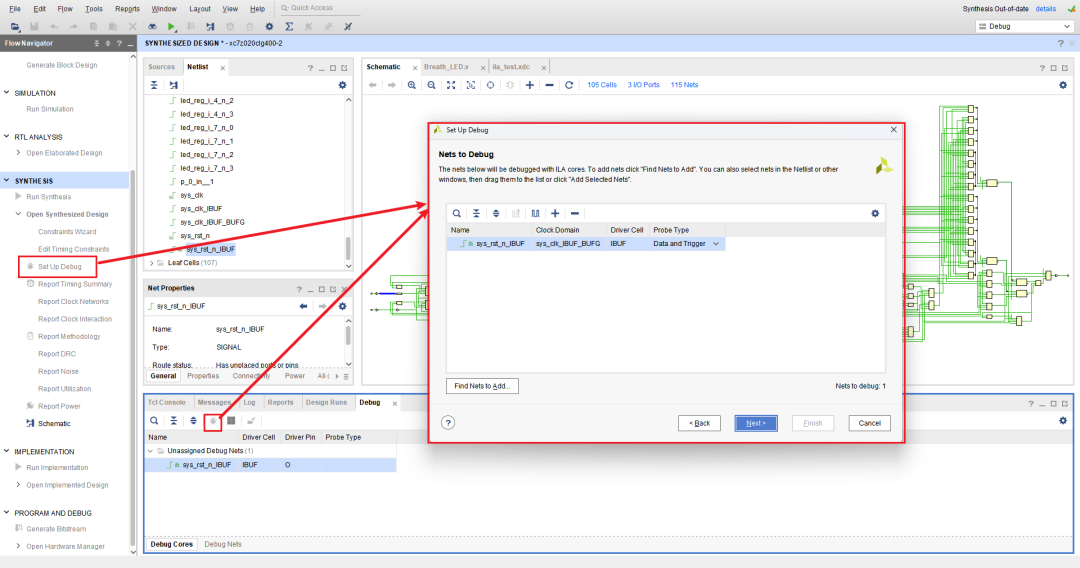The width and height of the screenshot is (1080, 568).
Task: Open Probe Type dropdown for sys_rst_n_IBUF
Action: coord(716,244)
